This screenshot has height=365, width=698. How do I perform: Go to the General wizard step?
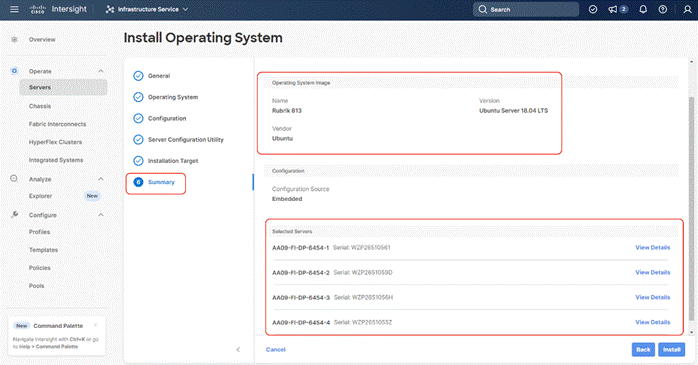point(159,76)
